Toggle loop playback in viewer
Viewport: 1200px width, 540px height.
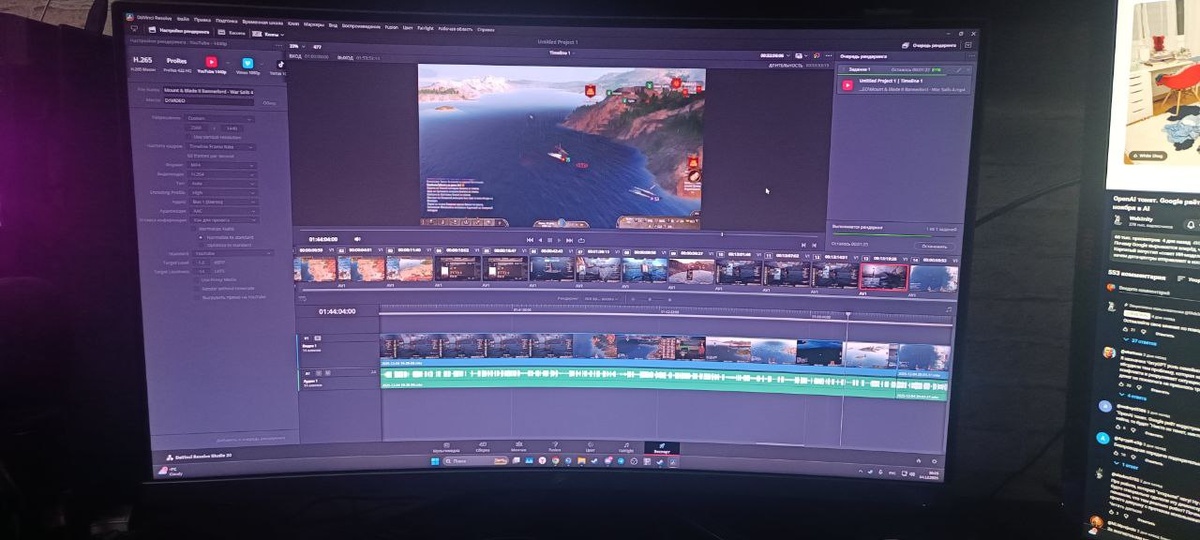[x=582, y=240]
